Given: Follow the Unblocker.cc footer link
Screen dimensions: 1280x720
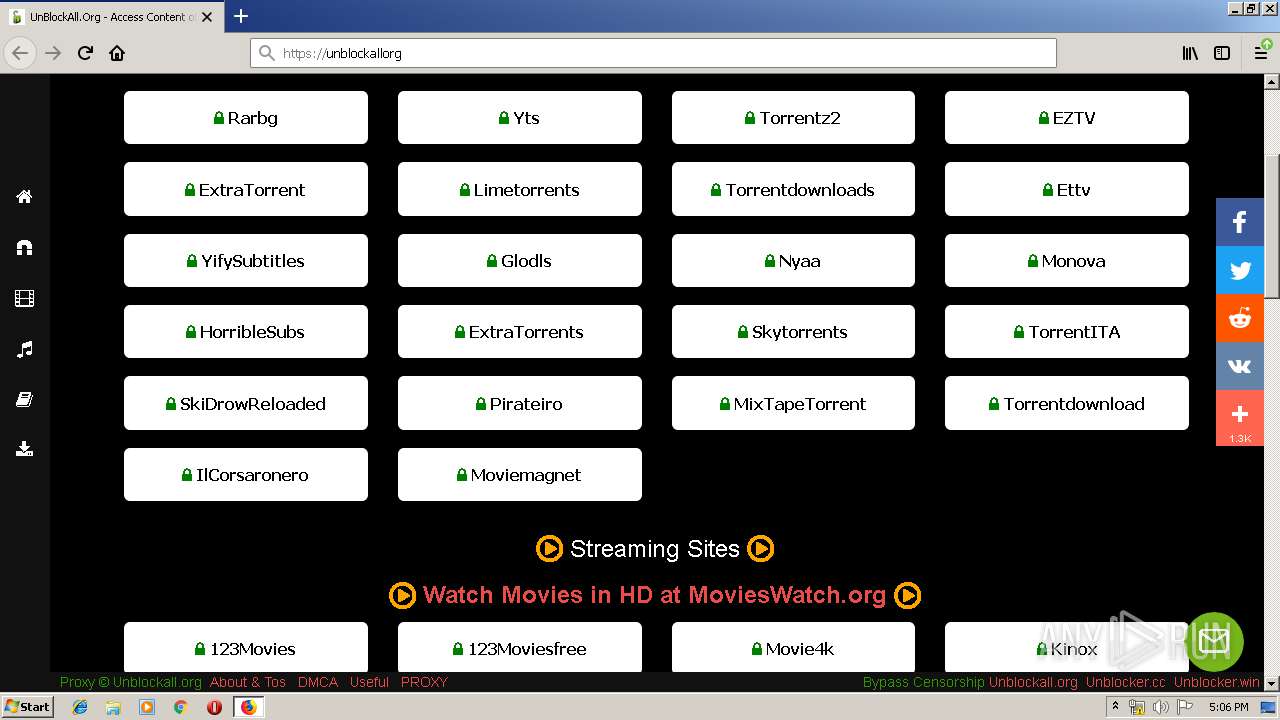Looking at the screenshot, I should pos(1126,682).
